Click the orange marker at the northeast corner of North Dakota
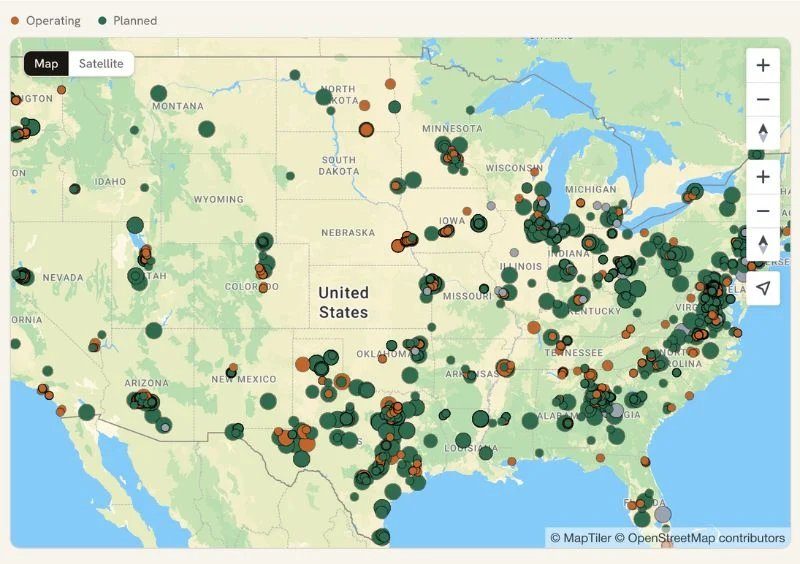The width and height of the screenshot is (800, 564). (x=390, y=84)
